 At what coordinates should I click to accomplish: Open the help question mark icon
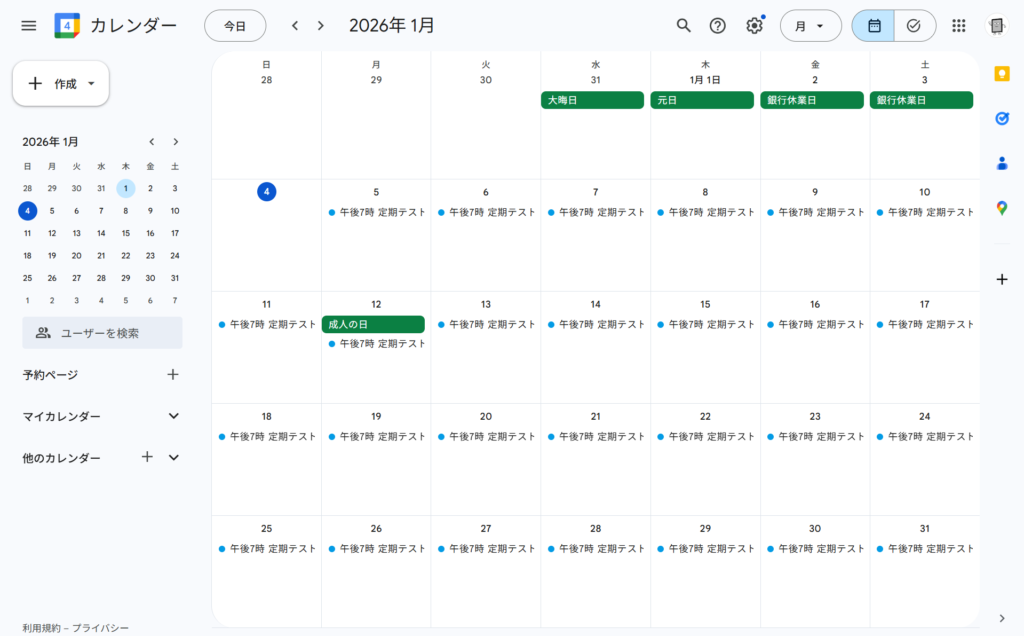(718, 25)
